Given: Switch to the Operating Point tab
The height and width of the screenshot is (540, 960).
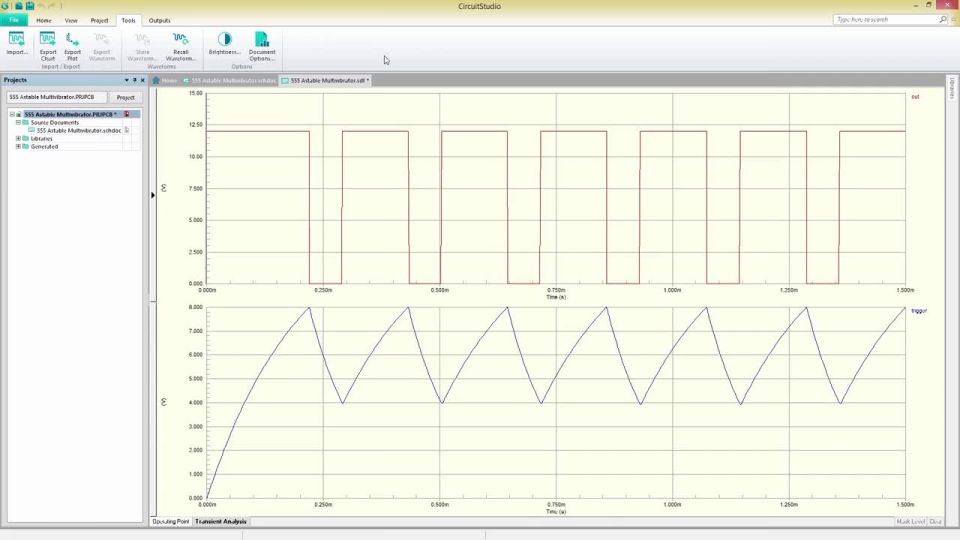Looking at the screenshot, I should pyautogui.click(x=171, y=522).
